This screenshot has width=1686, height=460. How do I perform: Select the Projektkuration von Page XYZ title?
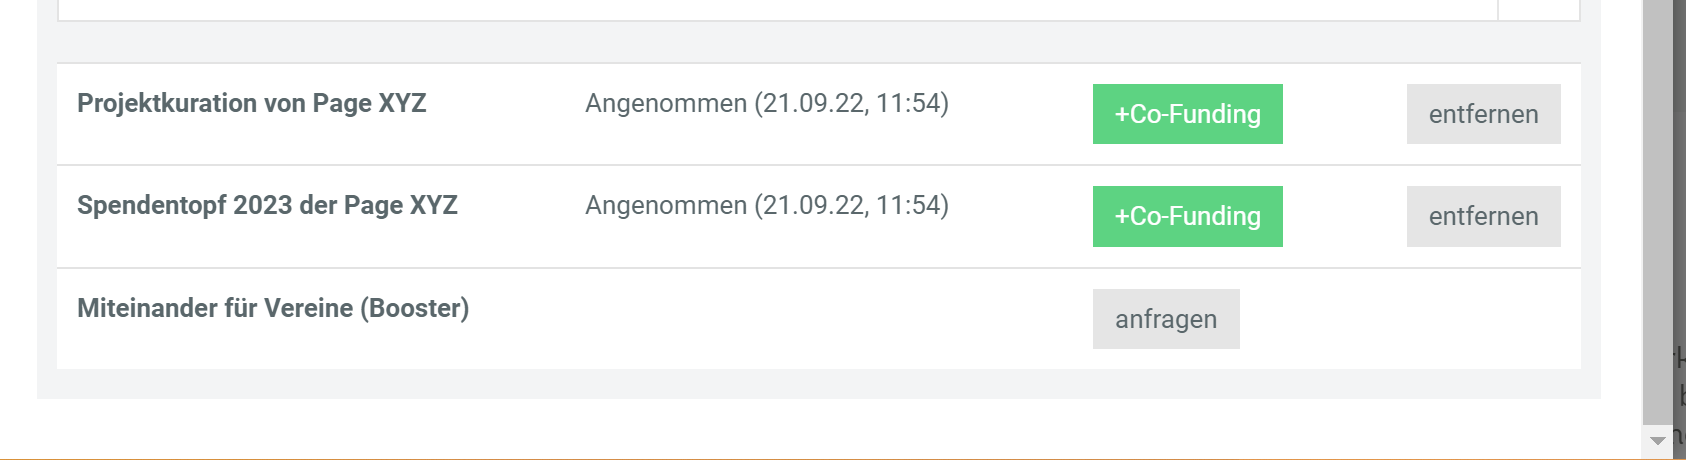pos(252,103)
